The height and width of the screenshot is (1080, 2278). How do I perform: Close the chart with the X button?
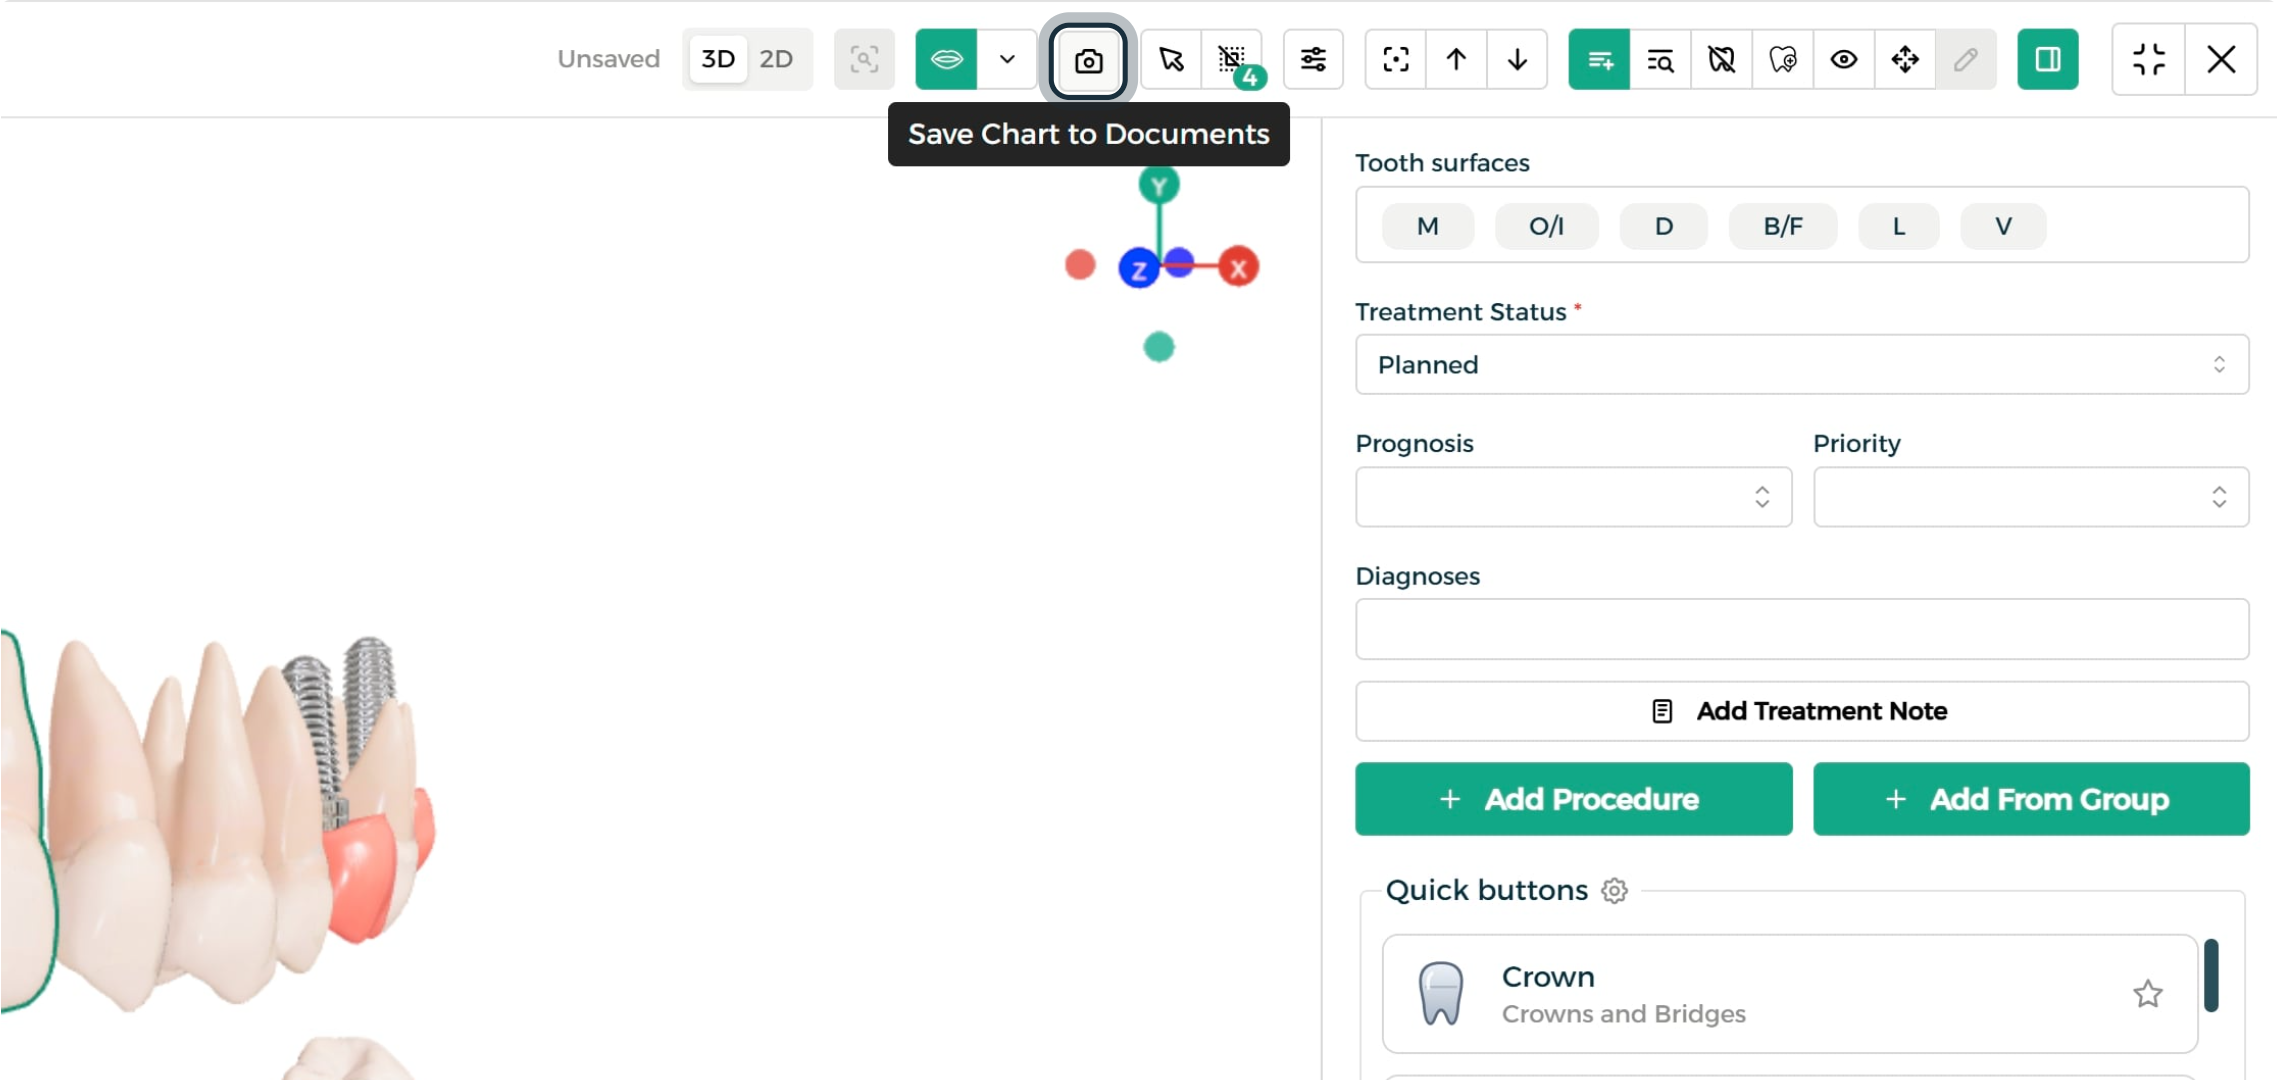coord(2221,60)
